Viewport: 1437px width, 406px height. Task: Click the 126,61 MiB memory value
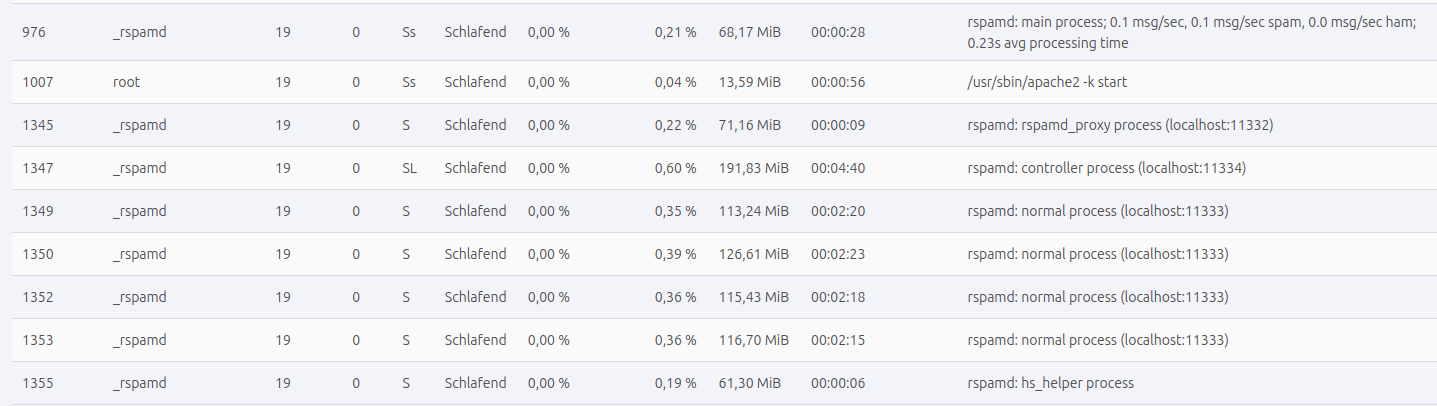753,254
